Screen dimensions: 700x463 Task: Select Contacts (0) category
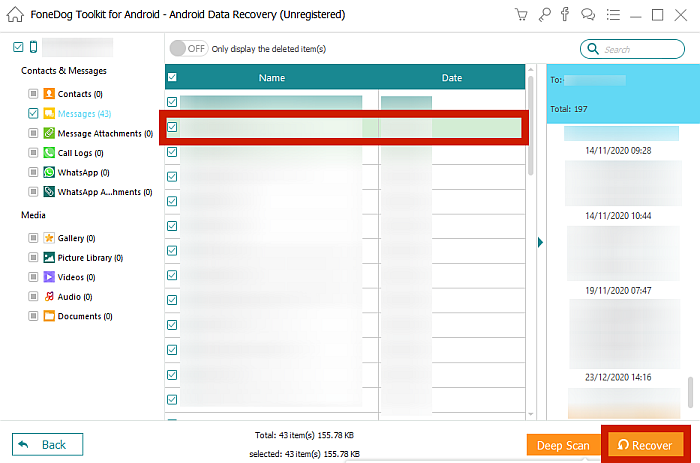coord(80,94)
